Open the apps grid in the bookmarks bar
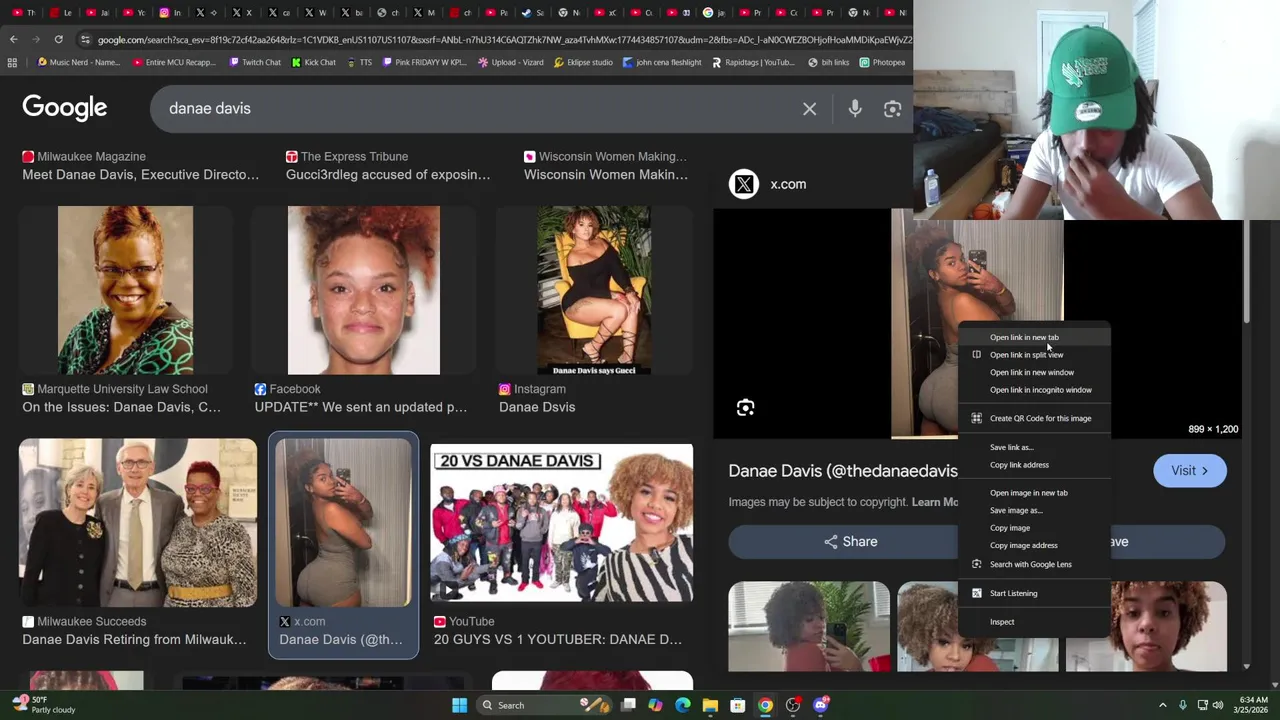This screenshot has width=1280, height=720. click(x=12, y=62)
